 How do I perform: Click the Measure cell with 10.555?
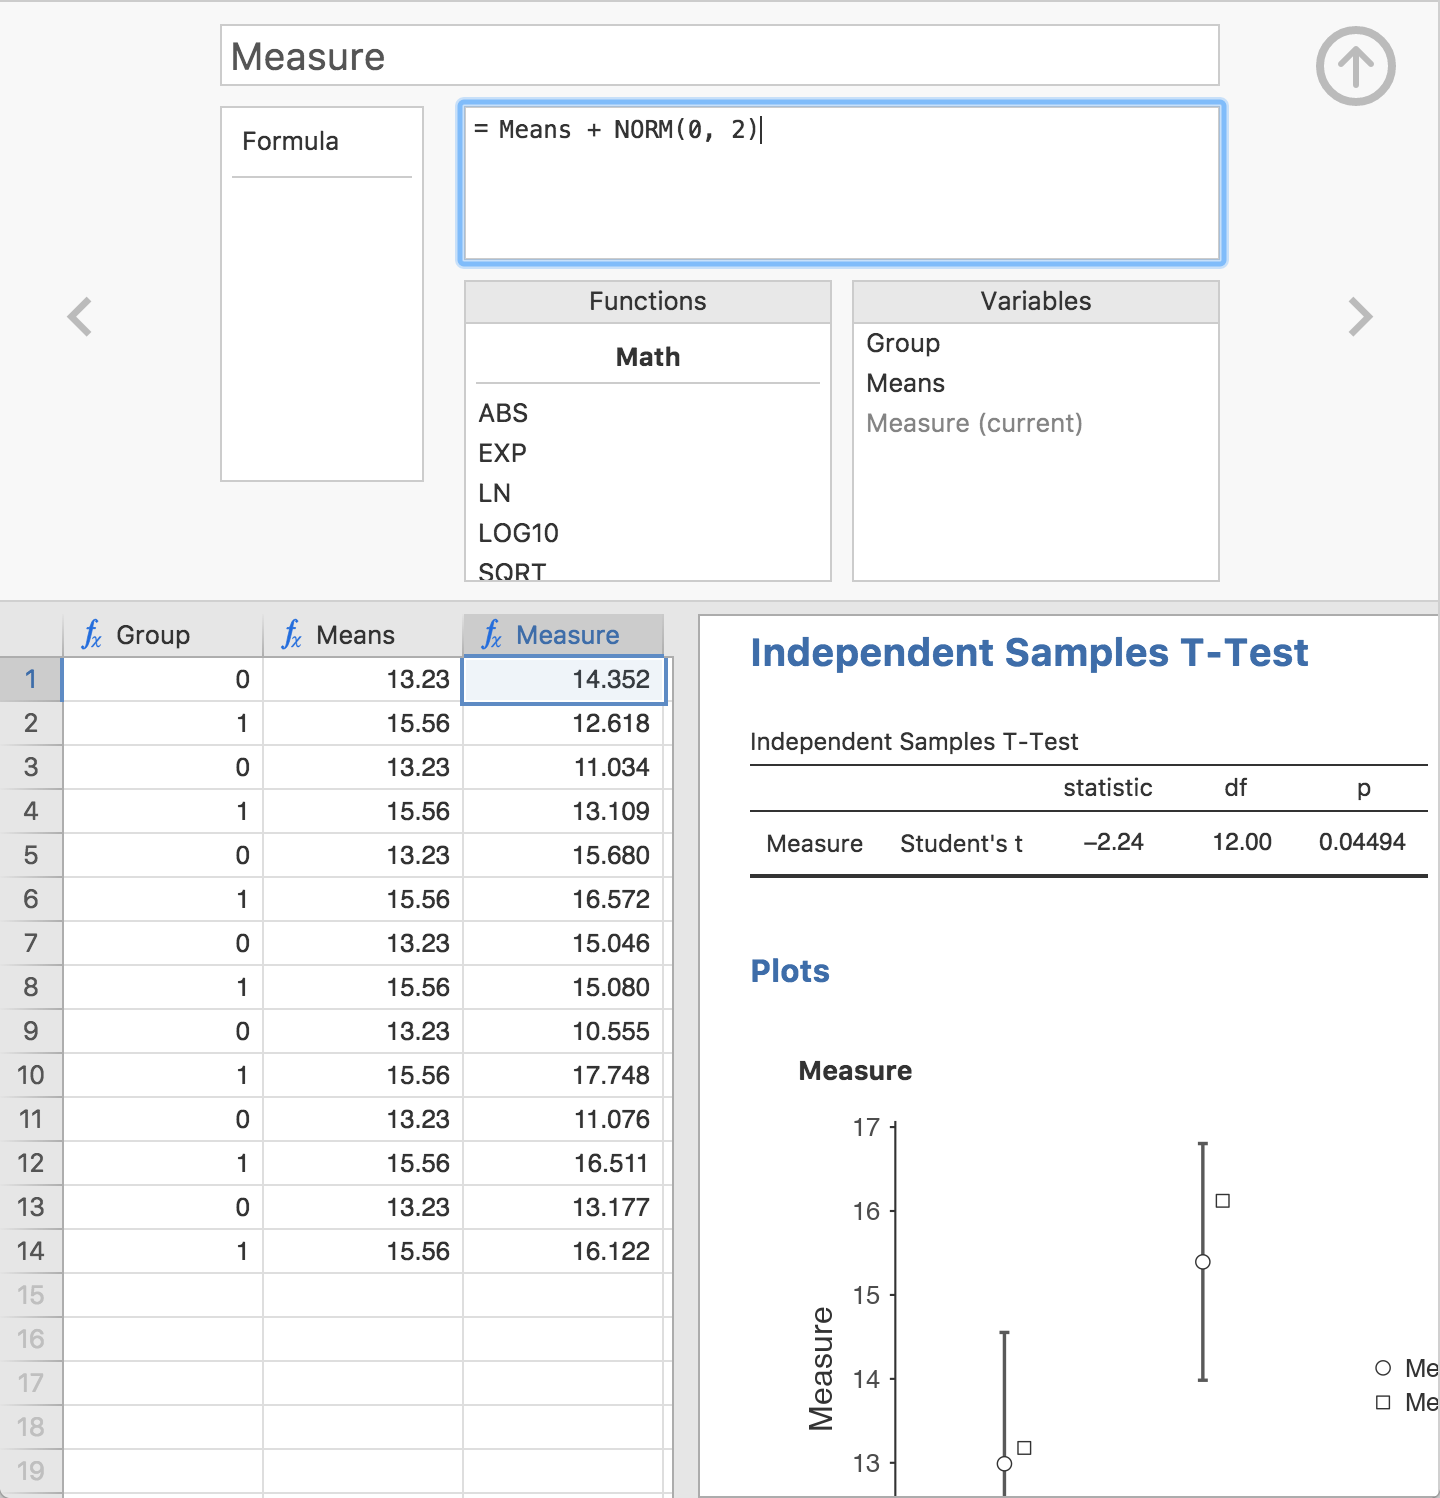pos(563,1031)
